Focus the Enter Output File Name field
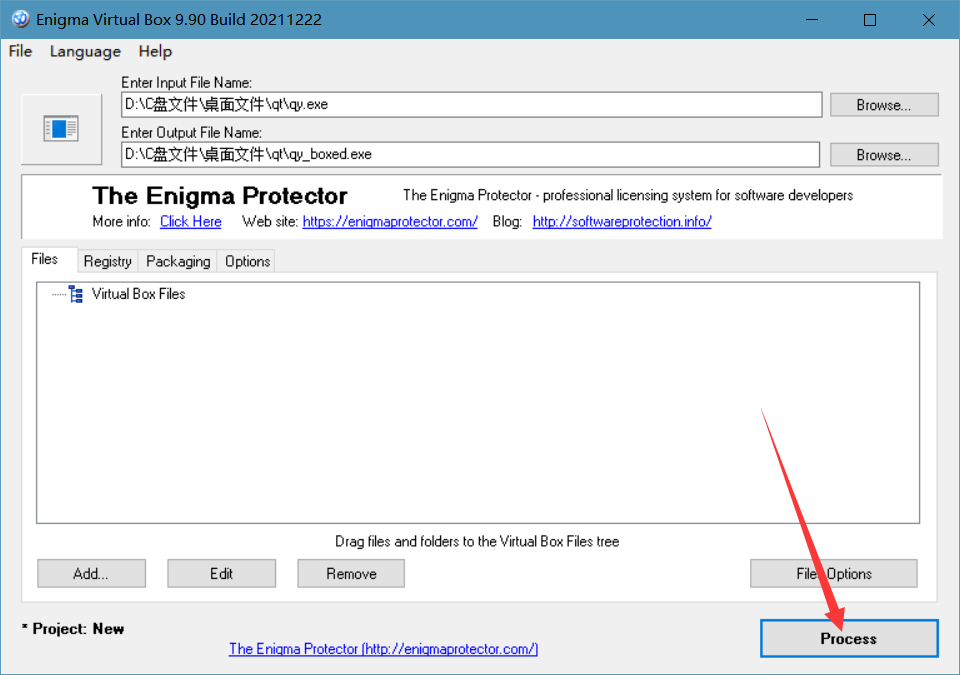 [470, 154]
